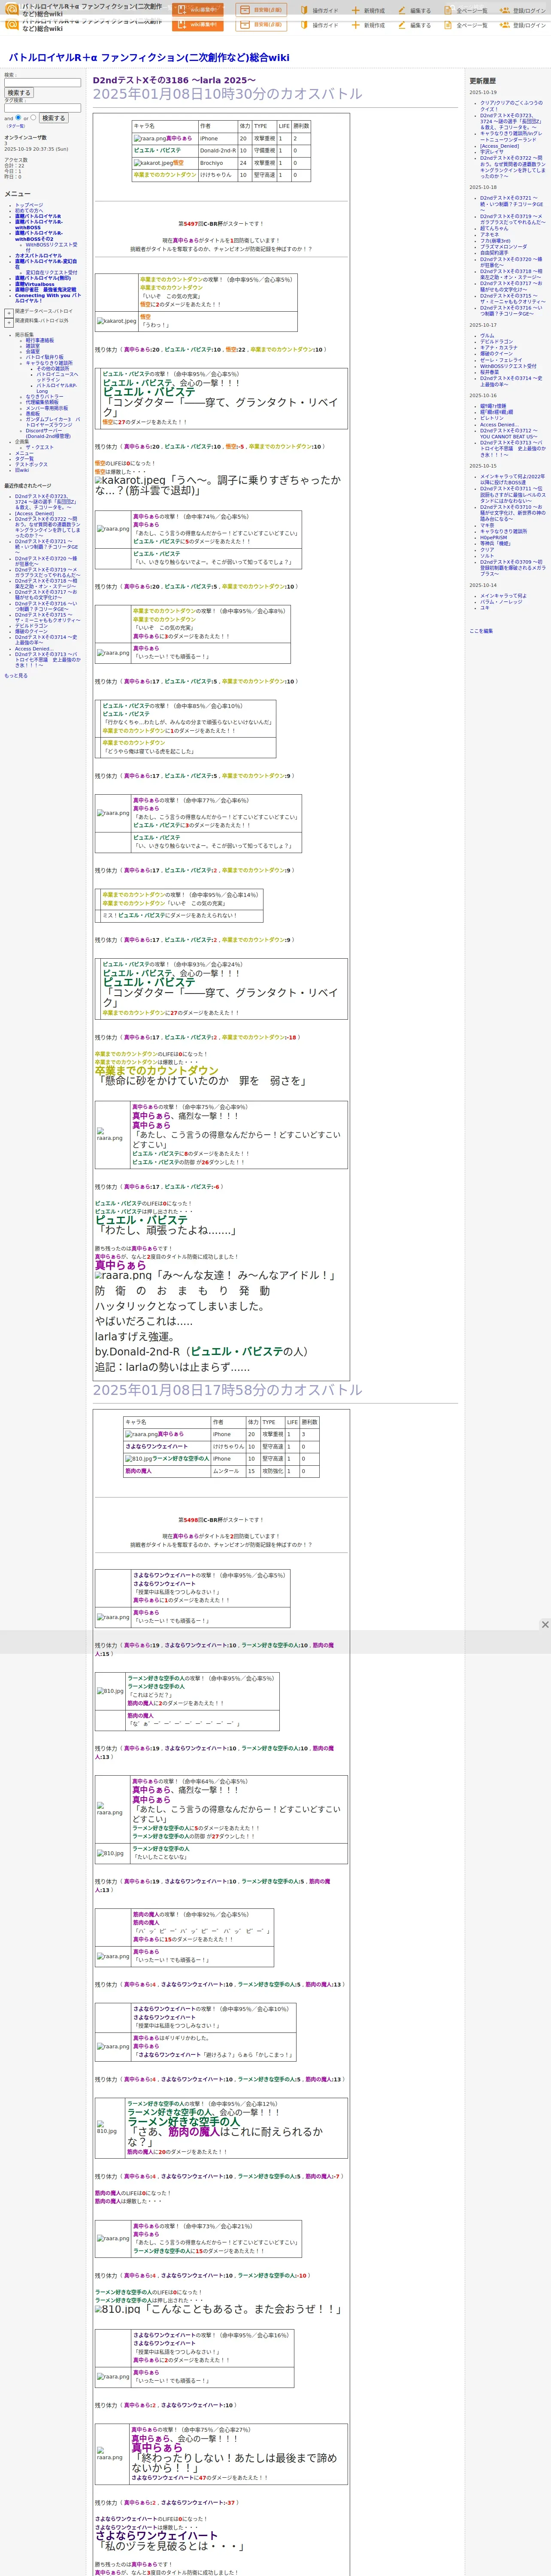Go to トップページ in sidebar menu

pyautogui.click(x=29, y=204)
